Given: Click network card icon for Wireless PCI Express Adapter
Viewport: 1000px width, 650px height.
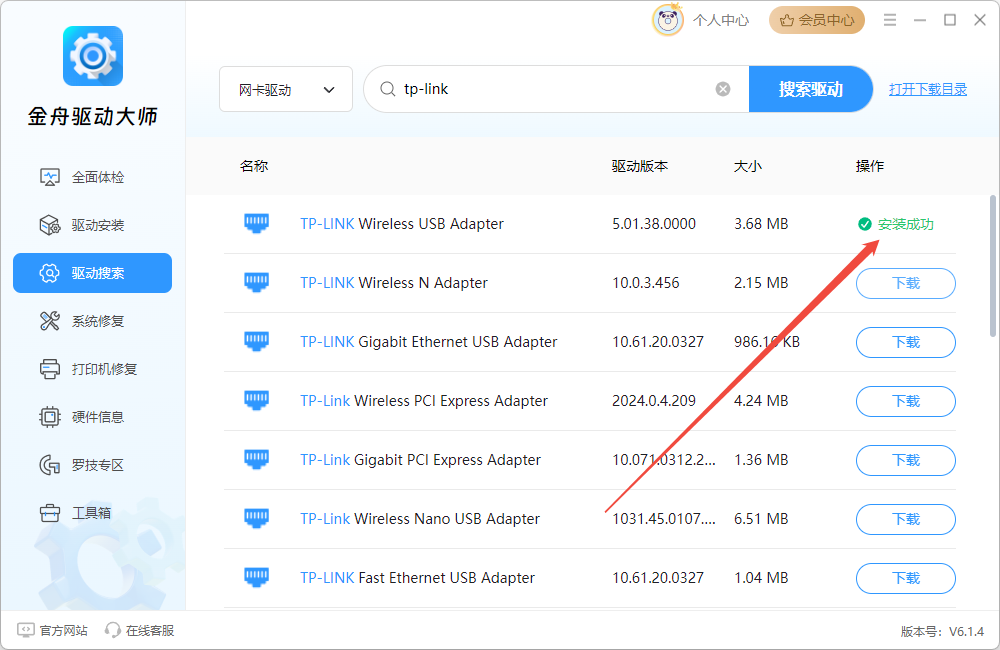Looking at the screenshot, I should click(256, 401).
